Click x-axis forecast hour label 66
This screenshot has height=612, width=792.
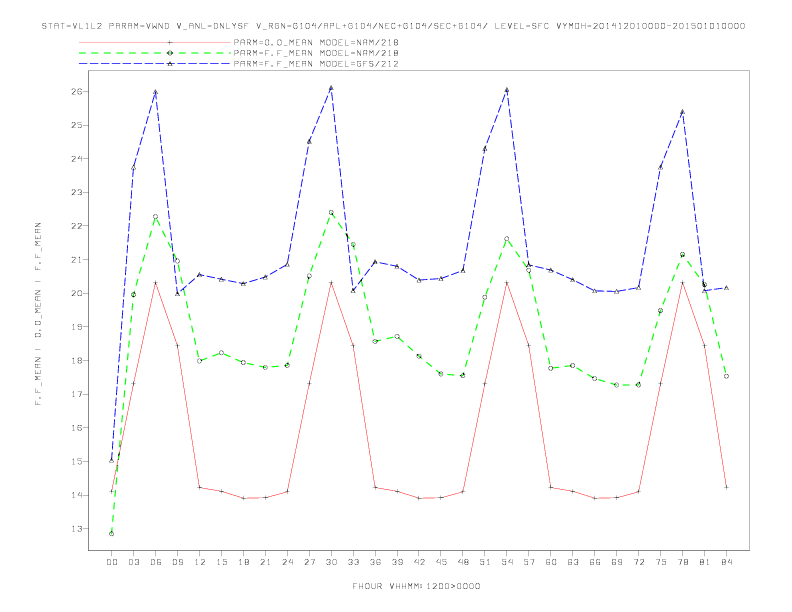(595, 562)
